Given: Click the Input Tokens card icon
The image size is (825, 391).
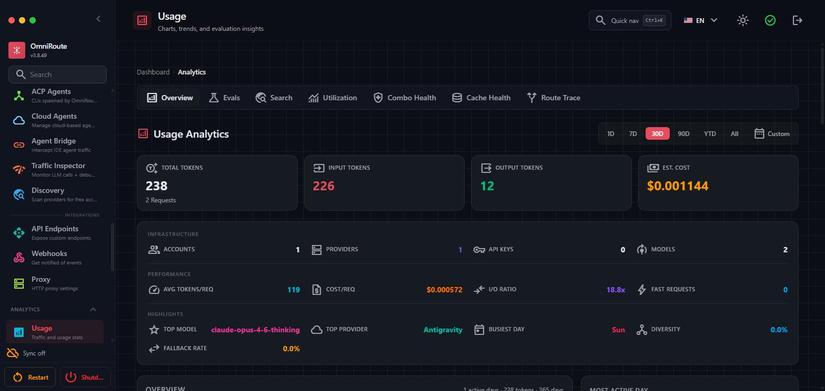Looking at the screenshot, I should point(319,168).
